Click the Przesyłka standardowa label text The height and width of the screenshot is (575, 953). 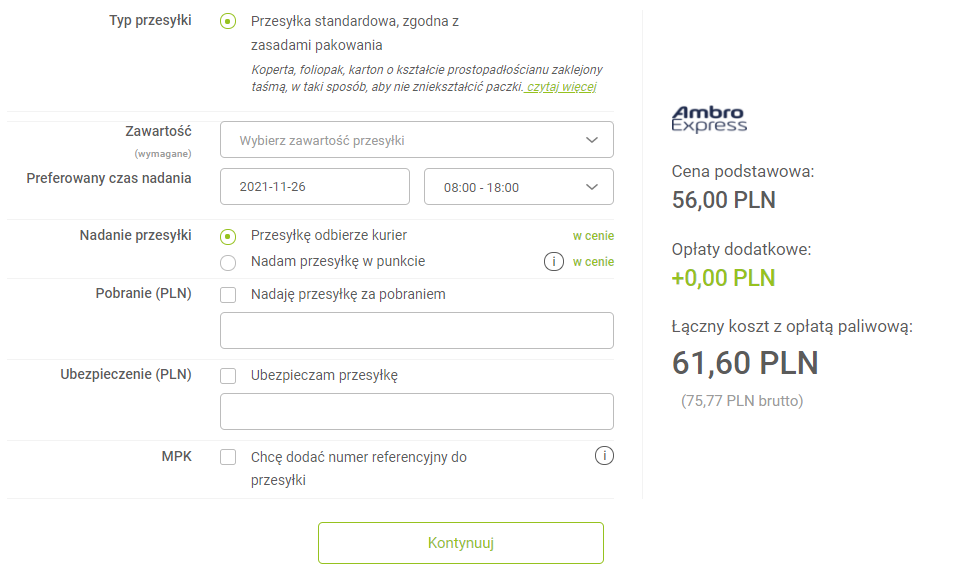[354, 21]
